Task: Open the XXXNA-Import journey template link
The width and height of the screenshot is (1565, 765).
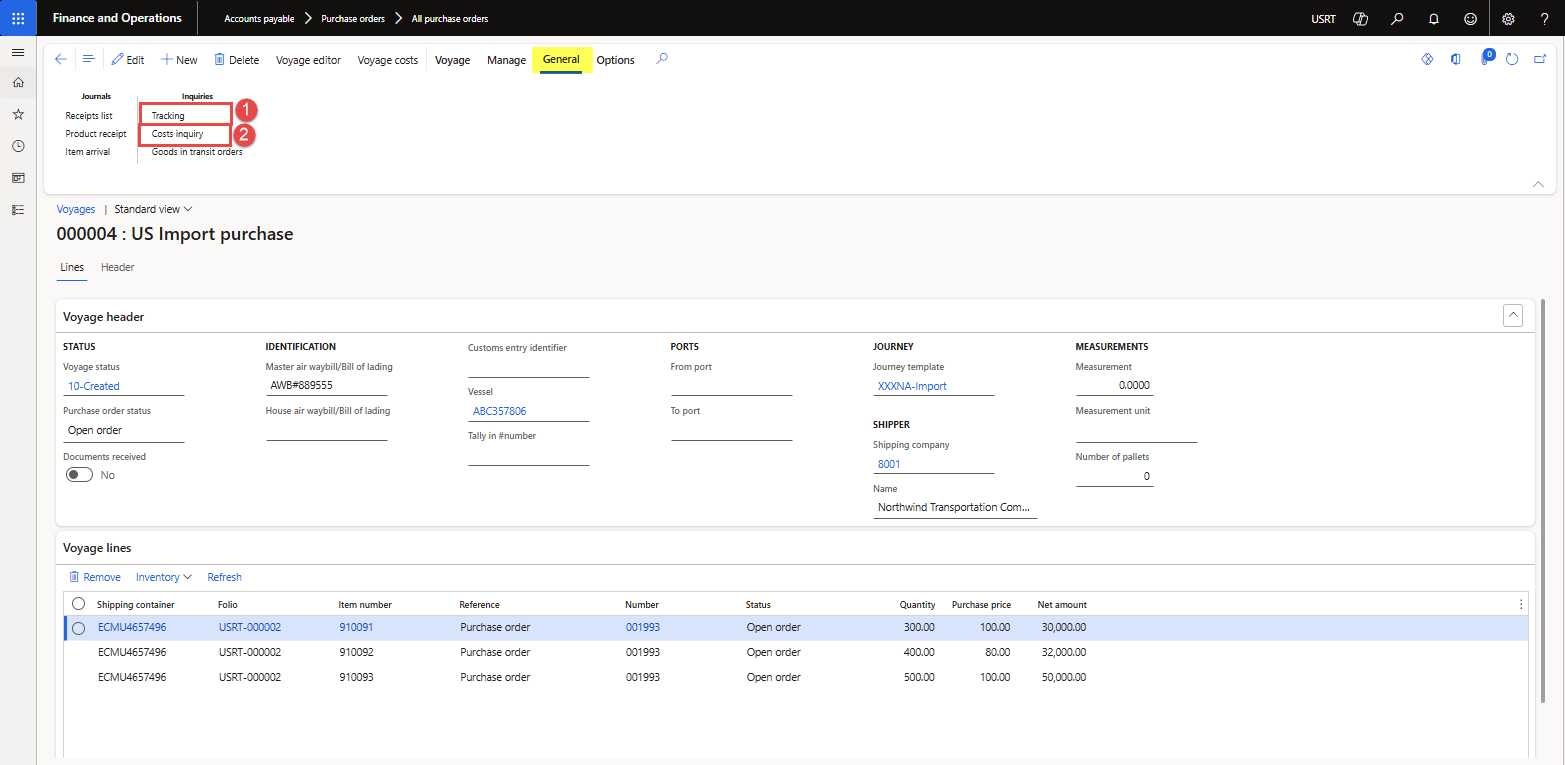Action: (x=912, y=386)
